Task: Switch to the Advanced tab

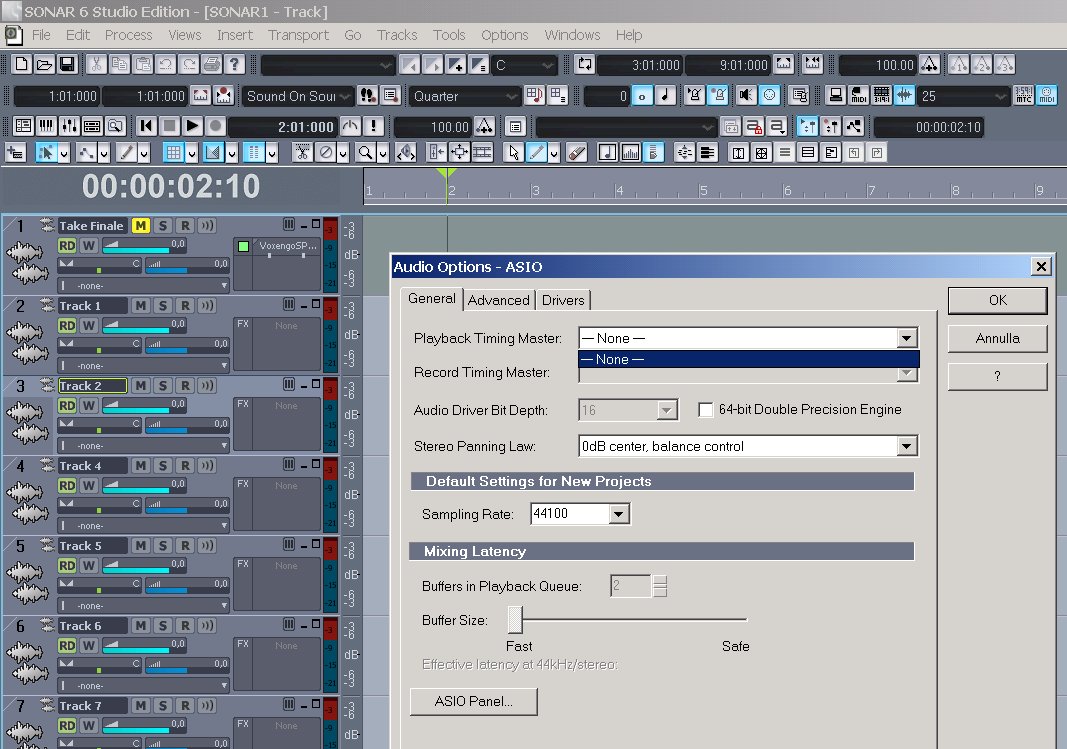Action: pos(499,300)
